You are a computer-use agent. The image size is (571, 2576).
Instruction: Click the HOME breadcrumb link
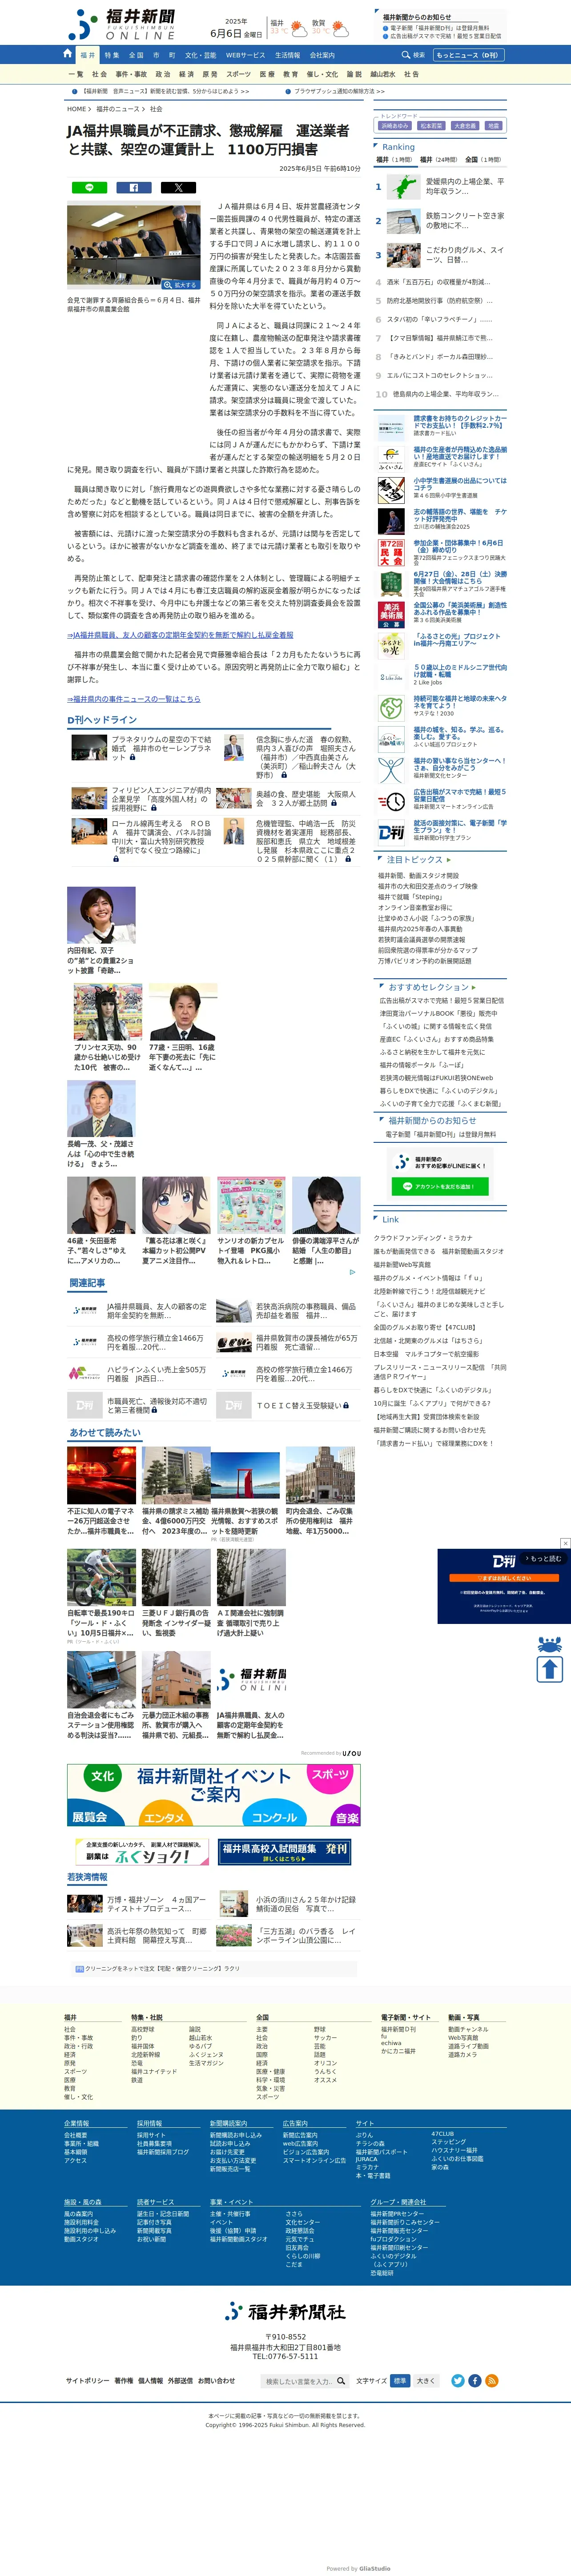pos(77,109)
